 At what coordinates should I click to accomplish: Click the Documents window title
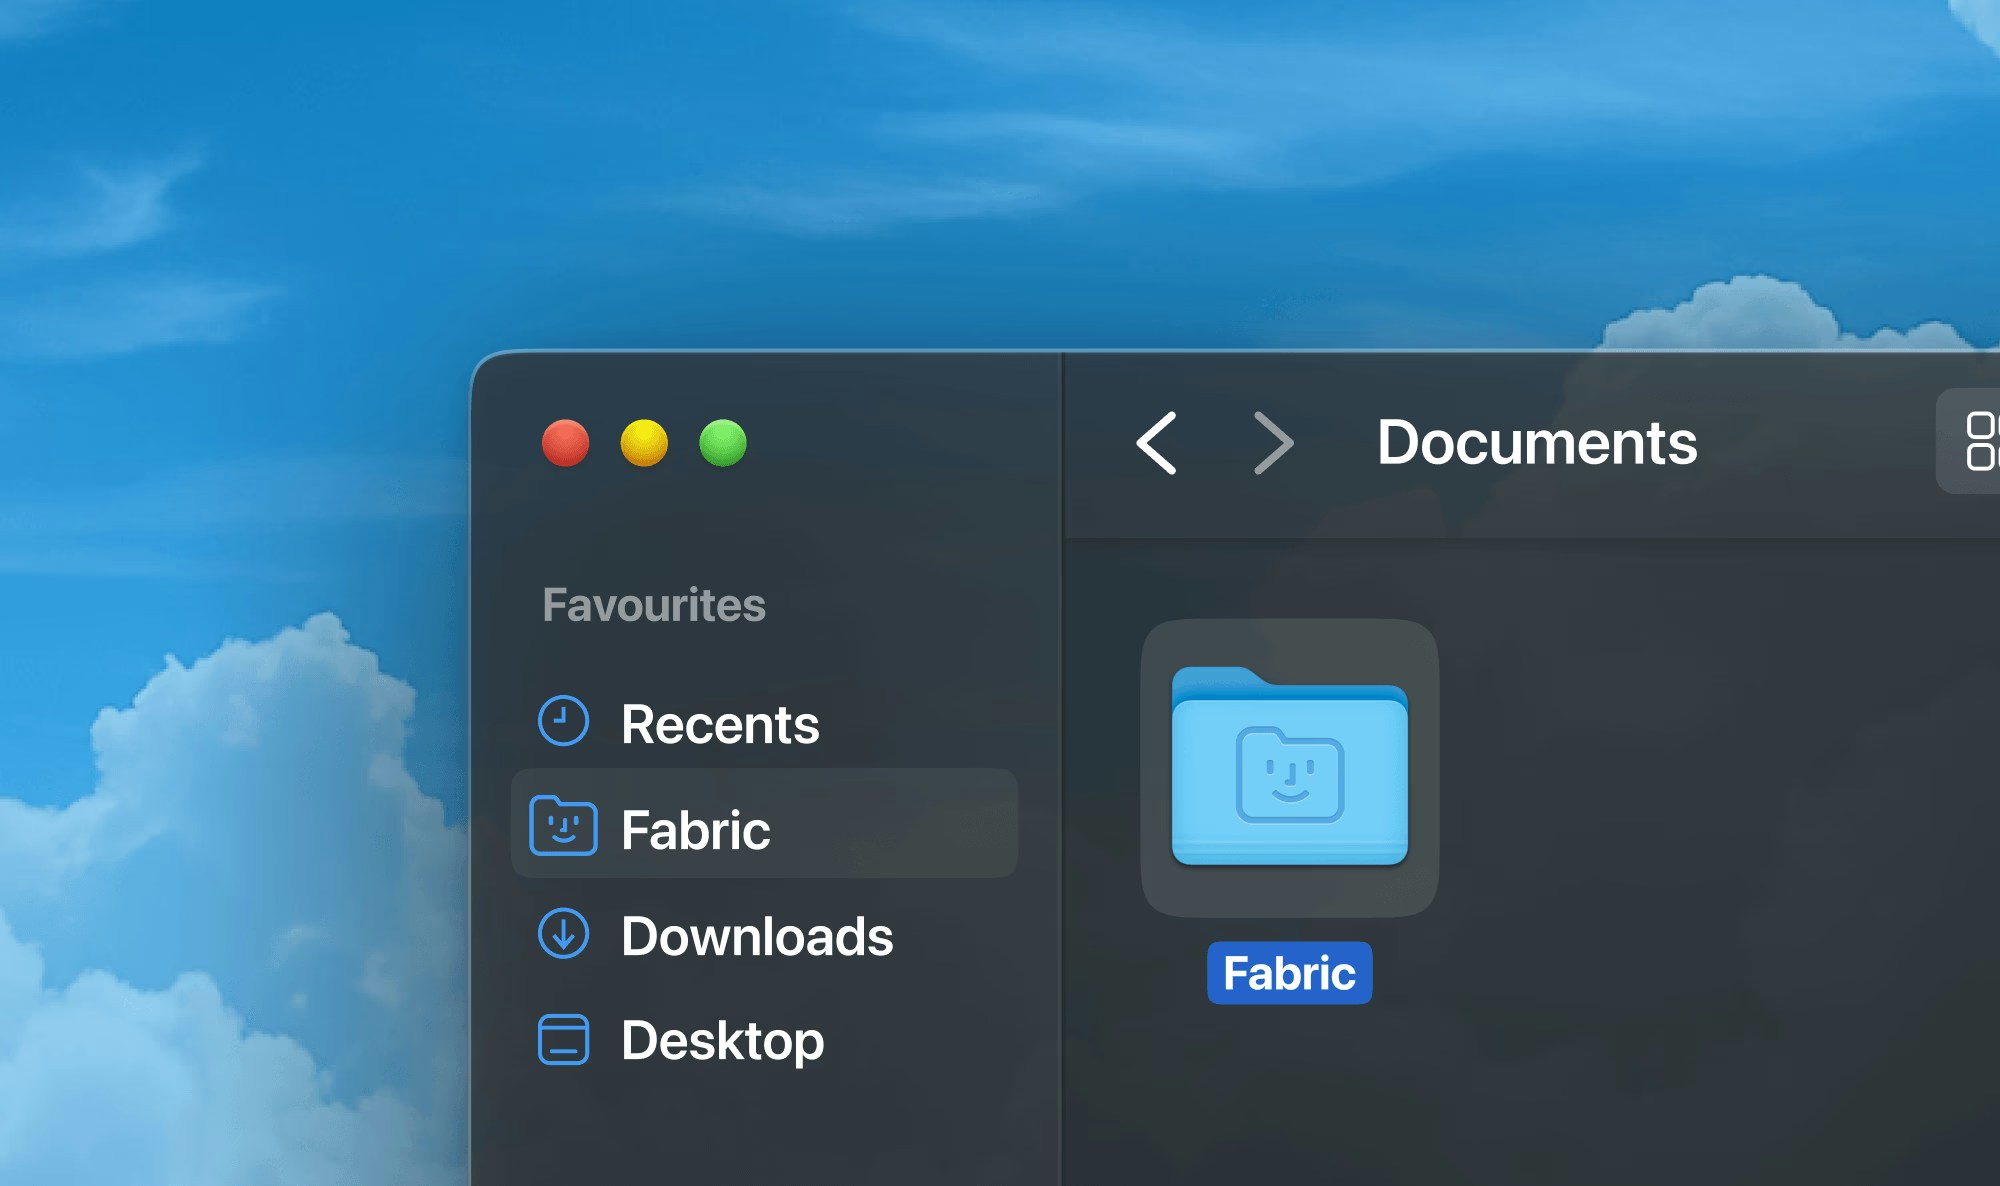1536,443
